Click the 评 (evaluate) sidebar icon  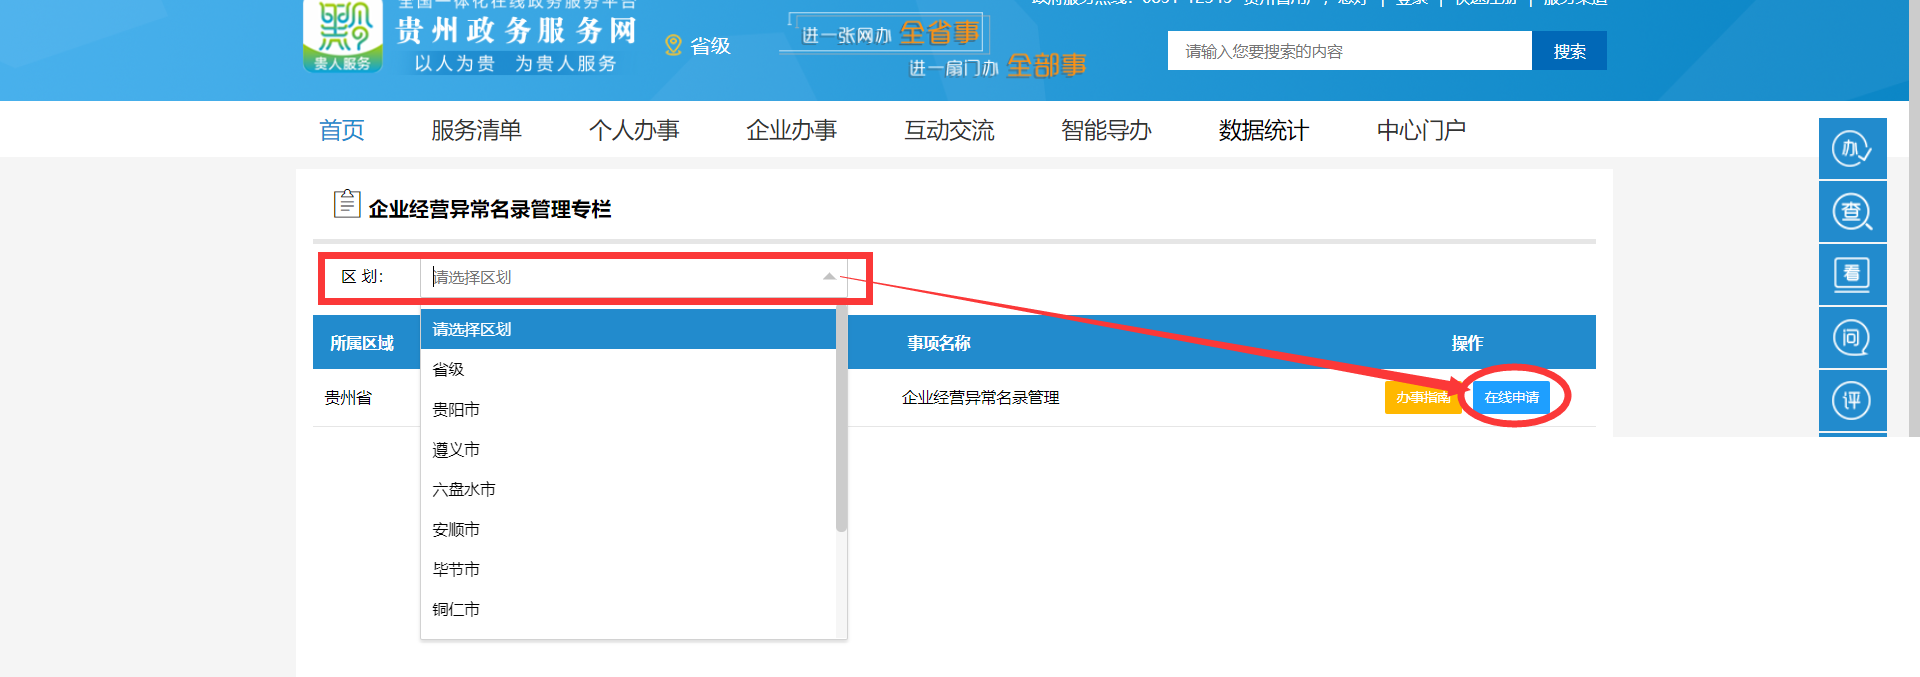(1852, 401)
